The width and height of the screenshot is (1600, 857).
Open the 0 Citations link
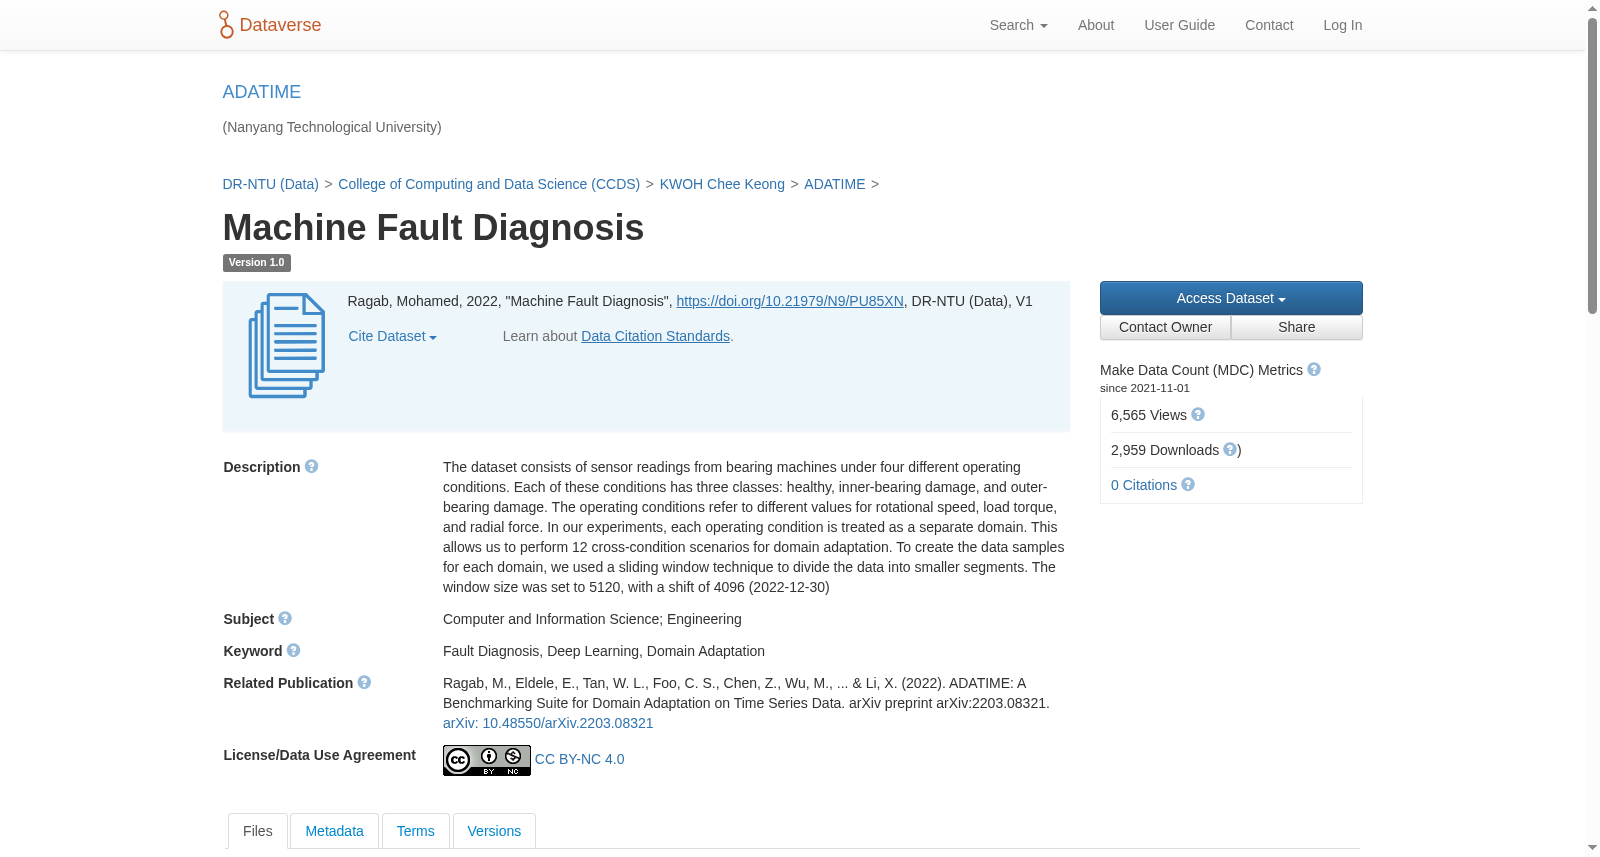coord(1144,485)
